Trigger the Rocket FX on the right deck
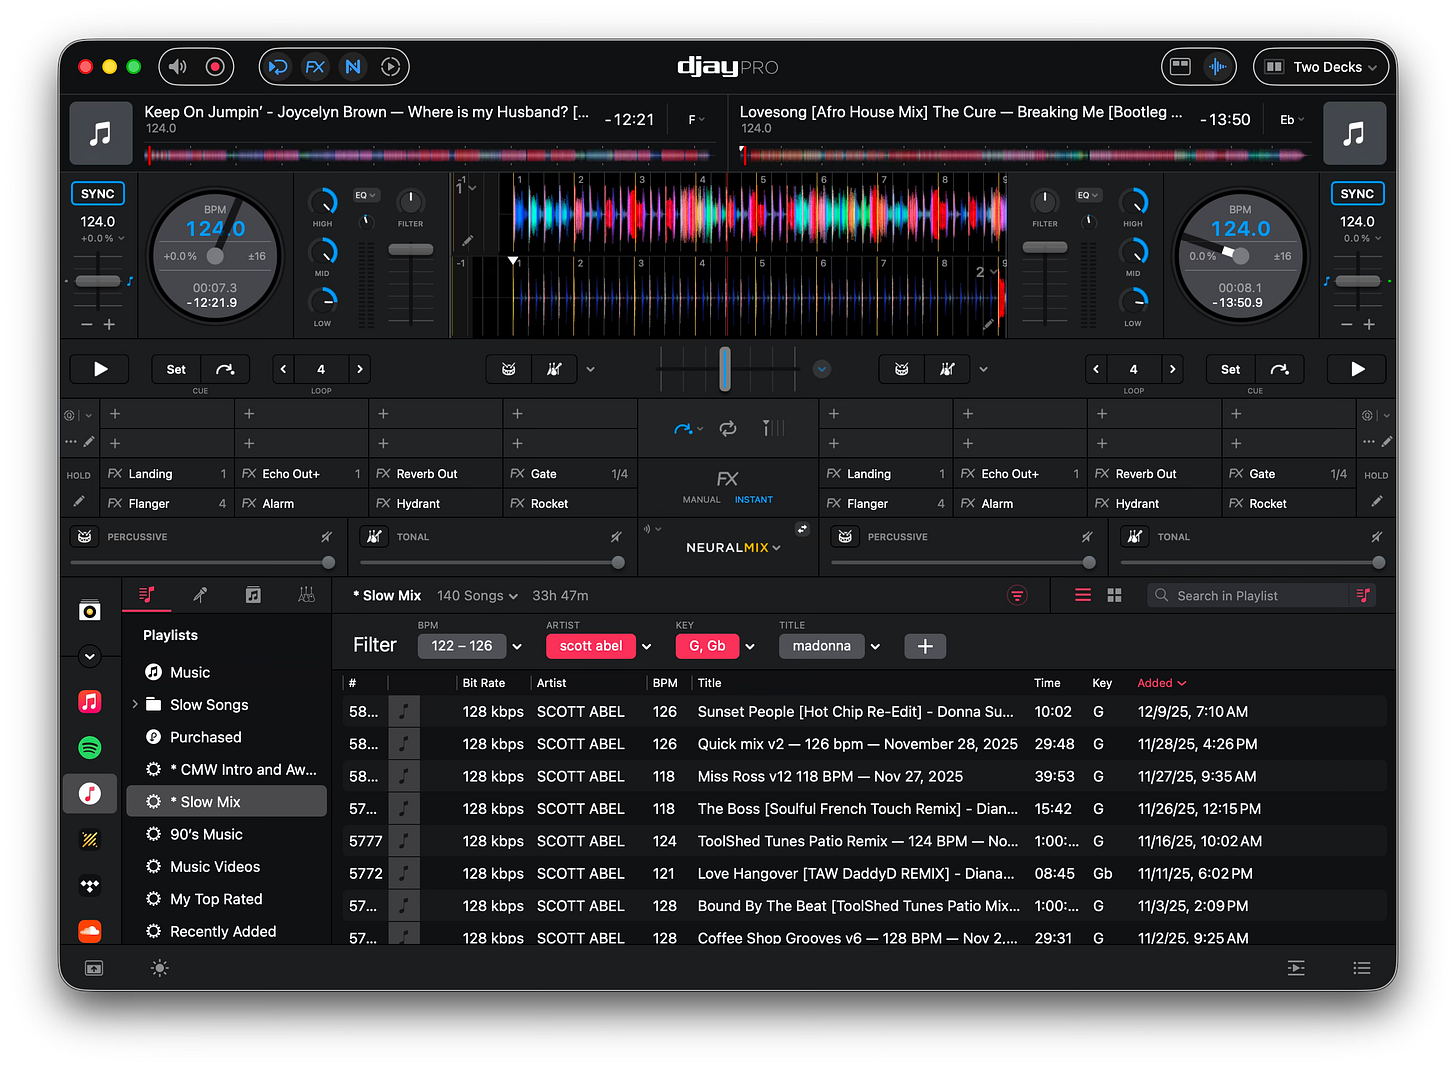The width and height of the screenshot is (1456, 1068). pos(1288,504)
